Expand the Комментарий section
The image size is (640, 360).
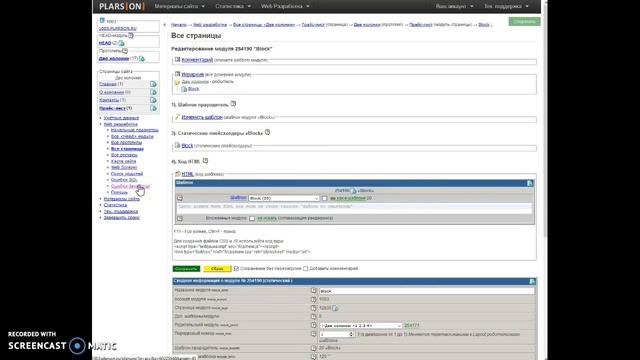pos(197,60)
